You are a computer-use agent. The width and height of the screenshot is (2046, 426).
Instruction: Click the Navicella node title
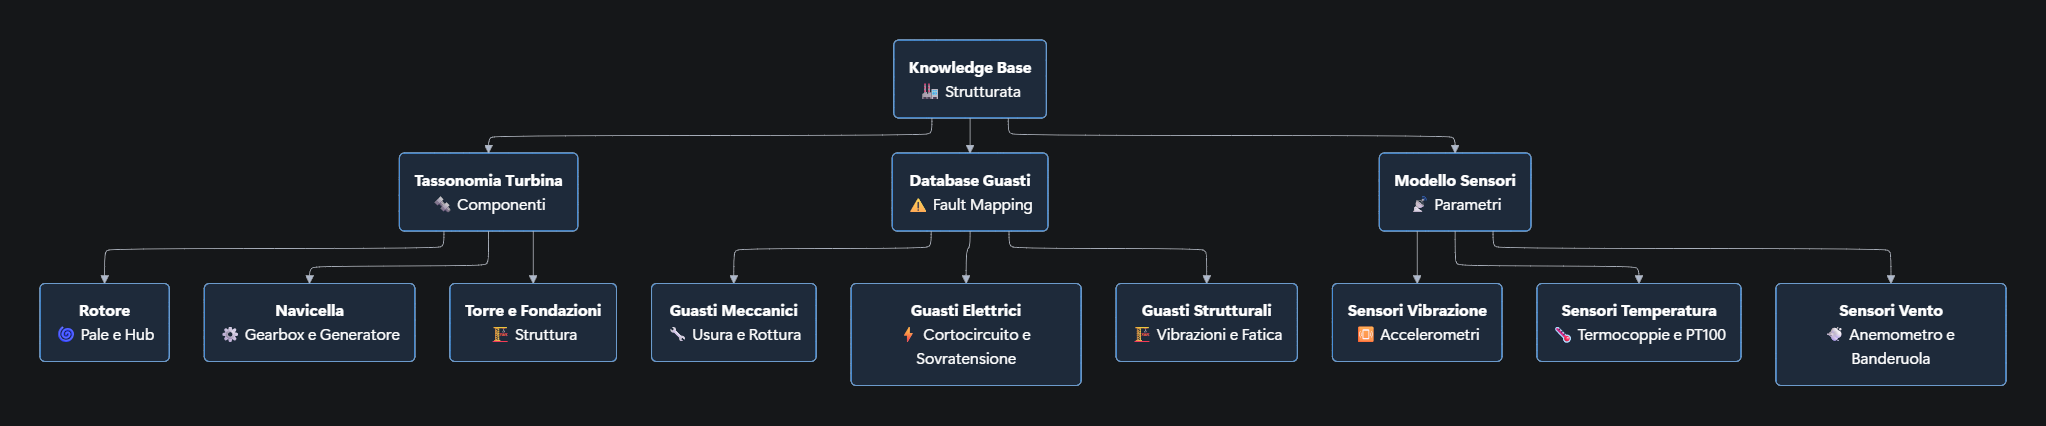[x=309, y=311]
